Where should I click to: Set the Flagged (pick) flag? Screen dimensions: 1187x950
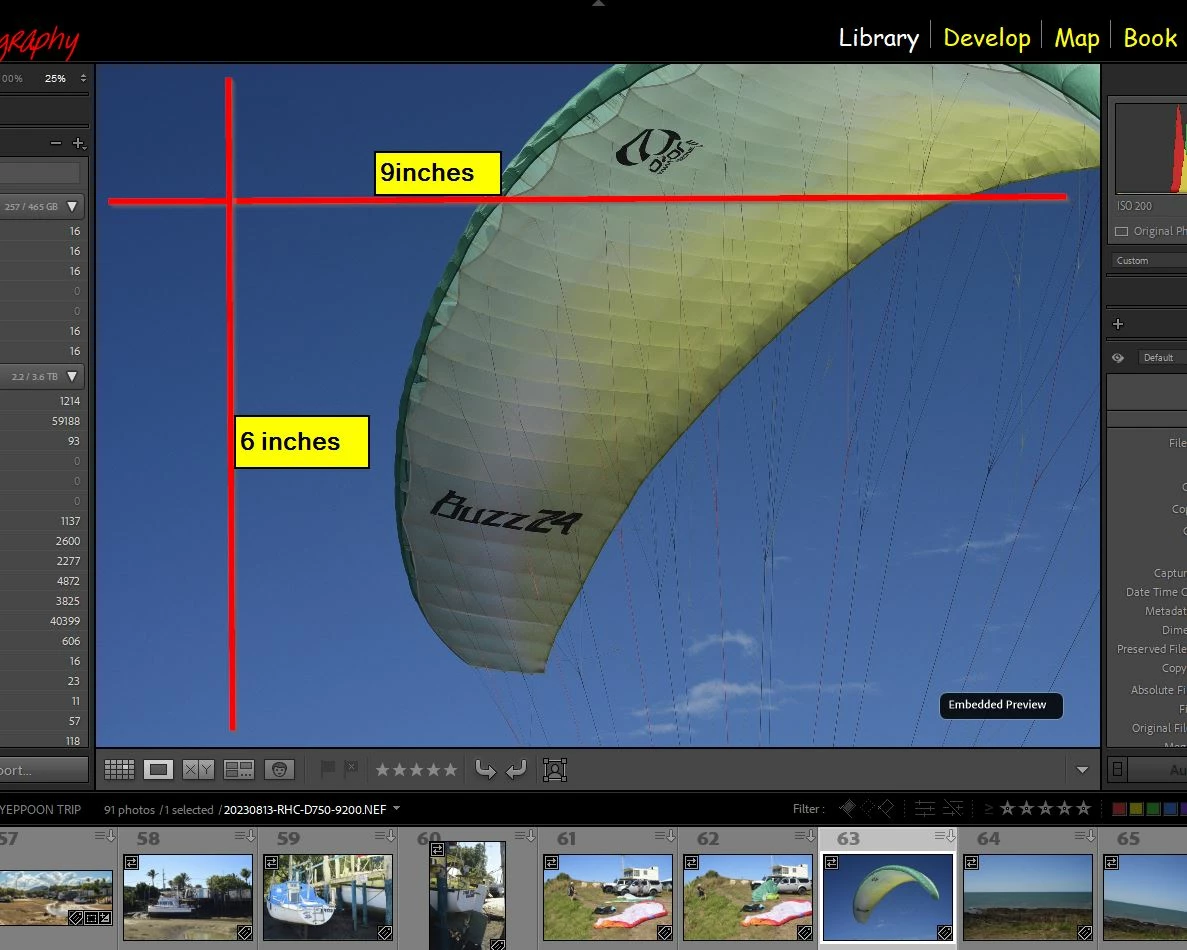(x=328, y=769)
